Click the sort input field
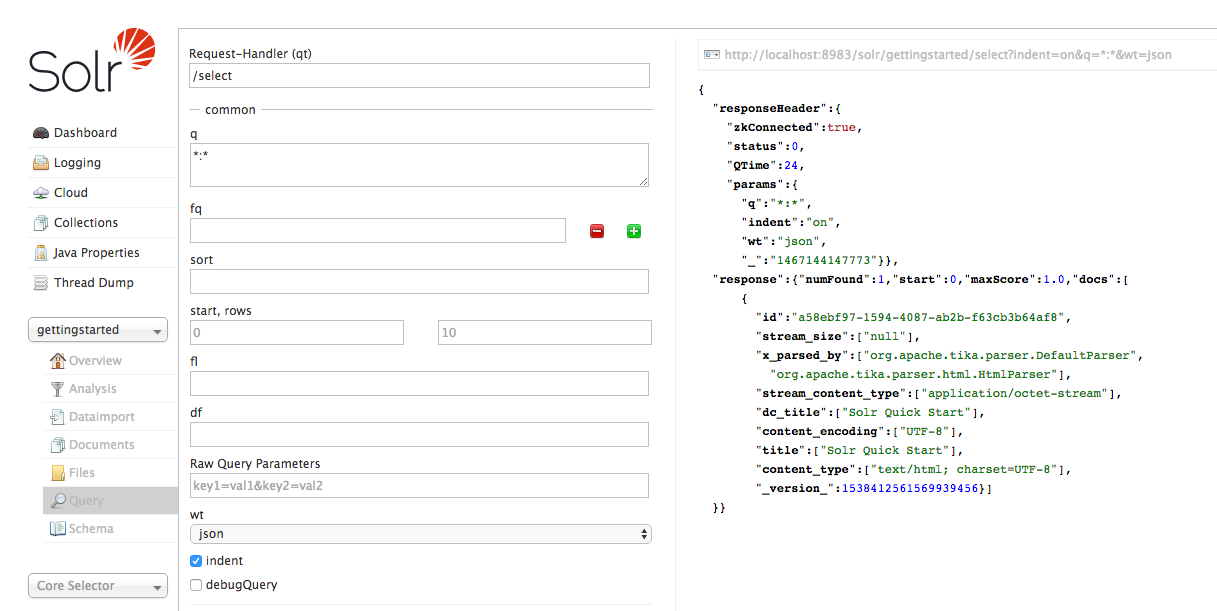This screenshot has height=611, width=1217. coord(419,281)
